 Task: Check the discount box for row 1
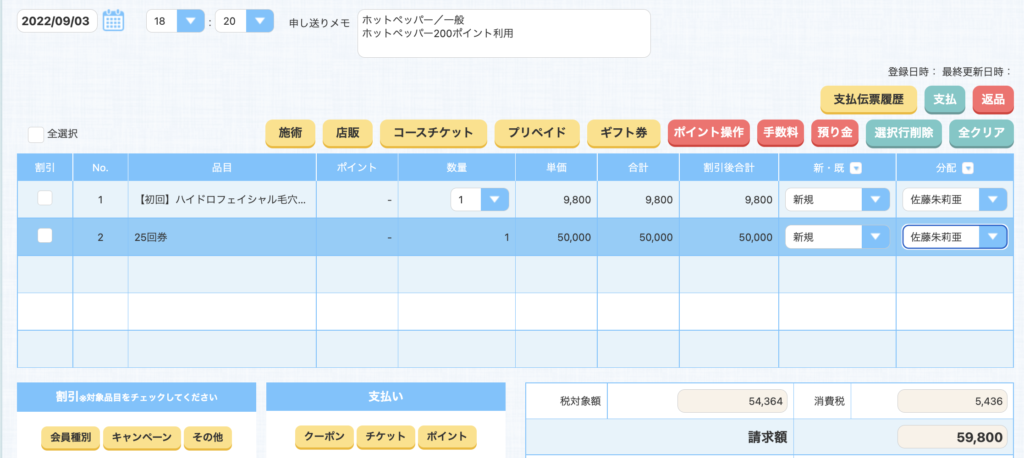click(x=45, y=199)
